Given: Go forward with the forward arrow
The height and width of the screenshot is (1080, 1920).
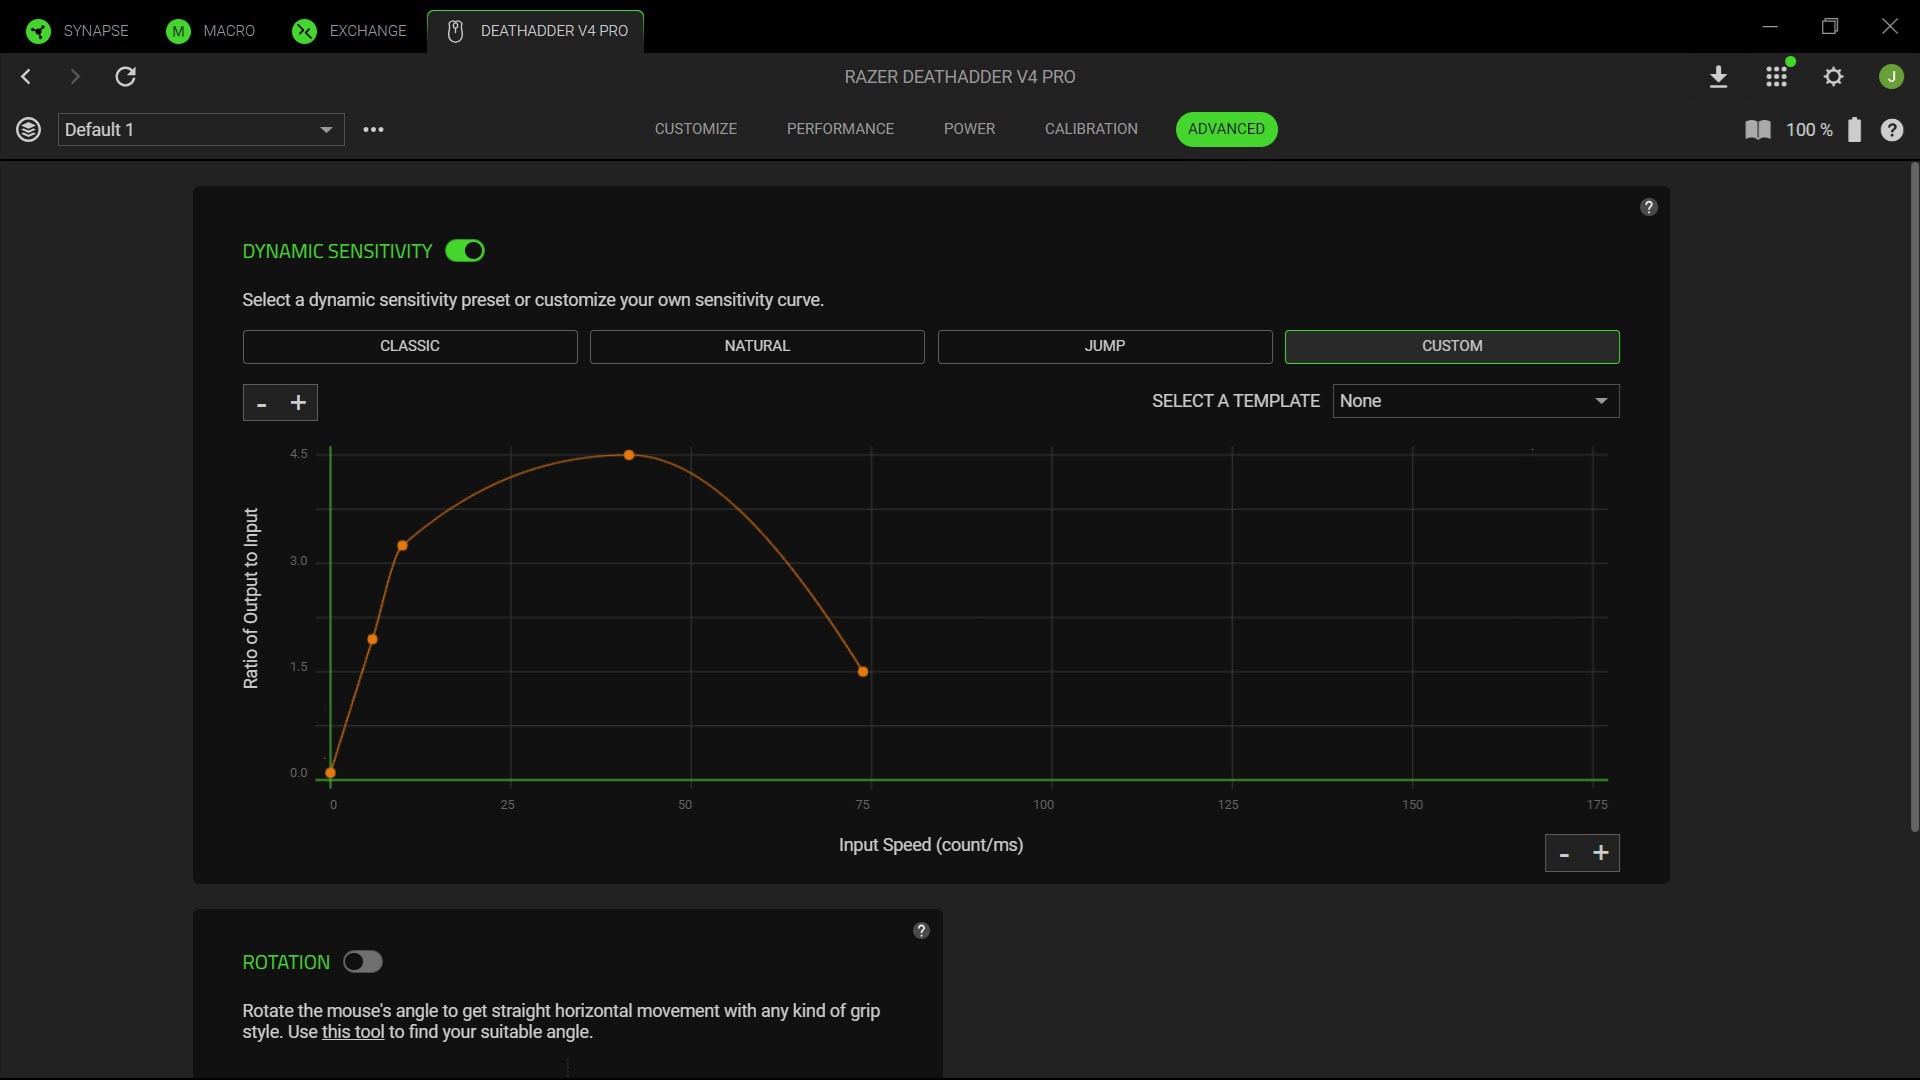Looking at the screenshot, I should pos(75,76).
